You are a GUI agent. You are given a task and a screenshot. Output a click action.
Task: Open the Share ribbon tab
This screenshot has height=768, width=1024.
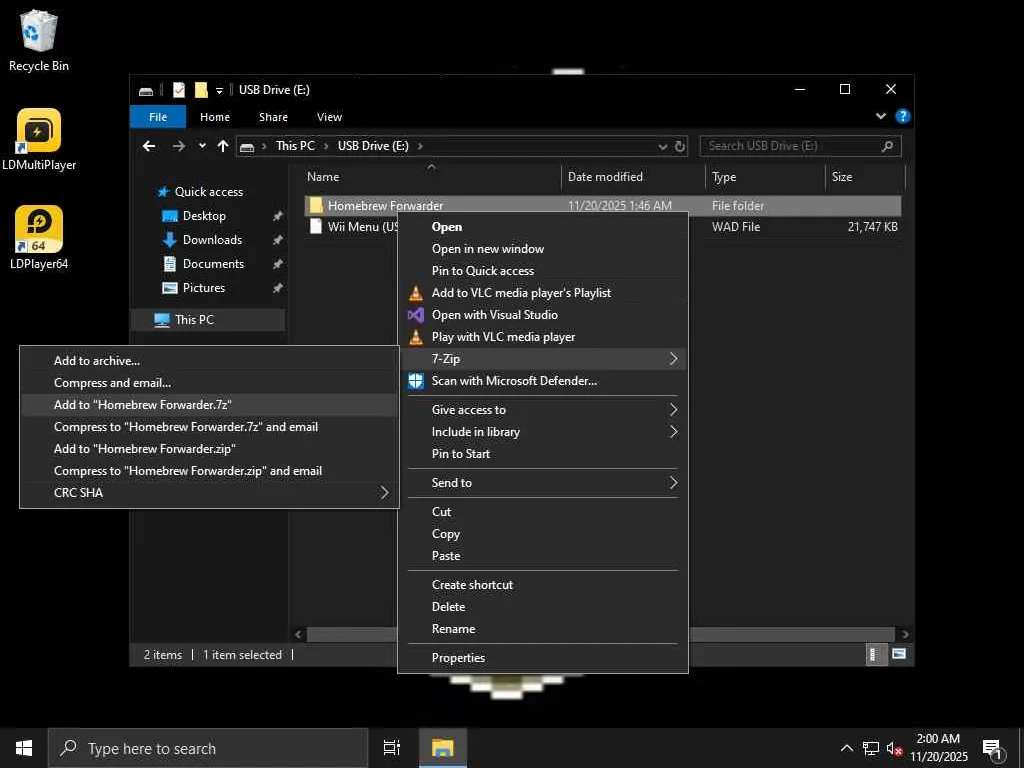point(273,117)
